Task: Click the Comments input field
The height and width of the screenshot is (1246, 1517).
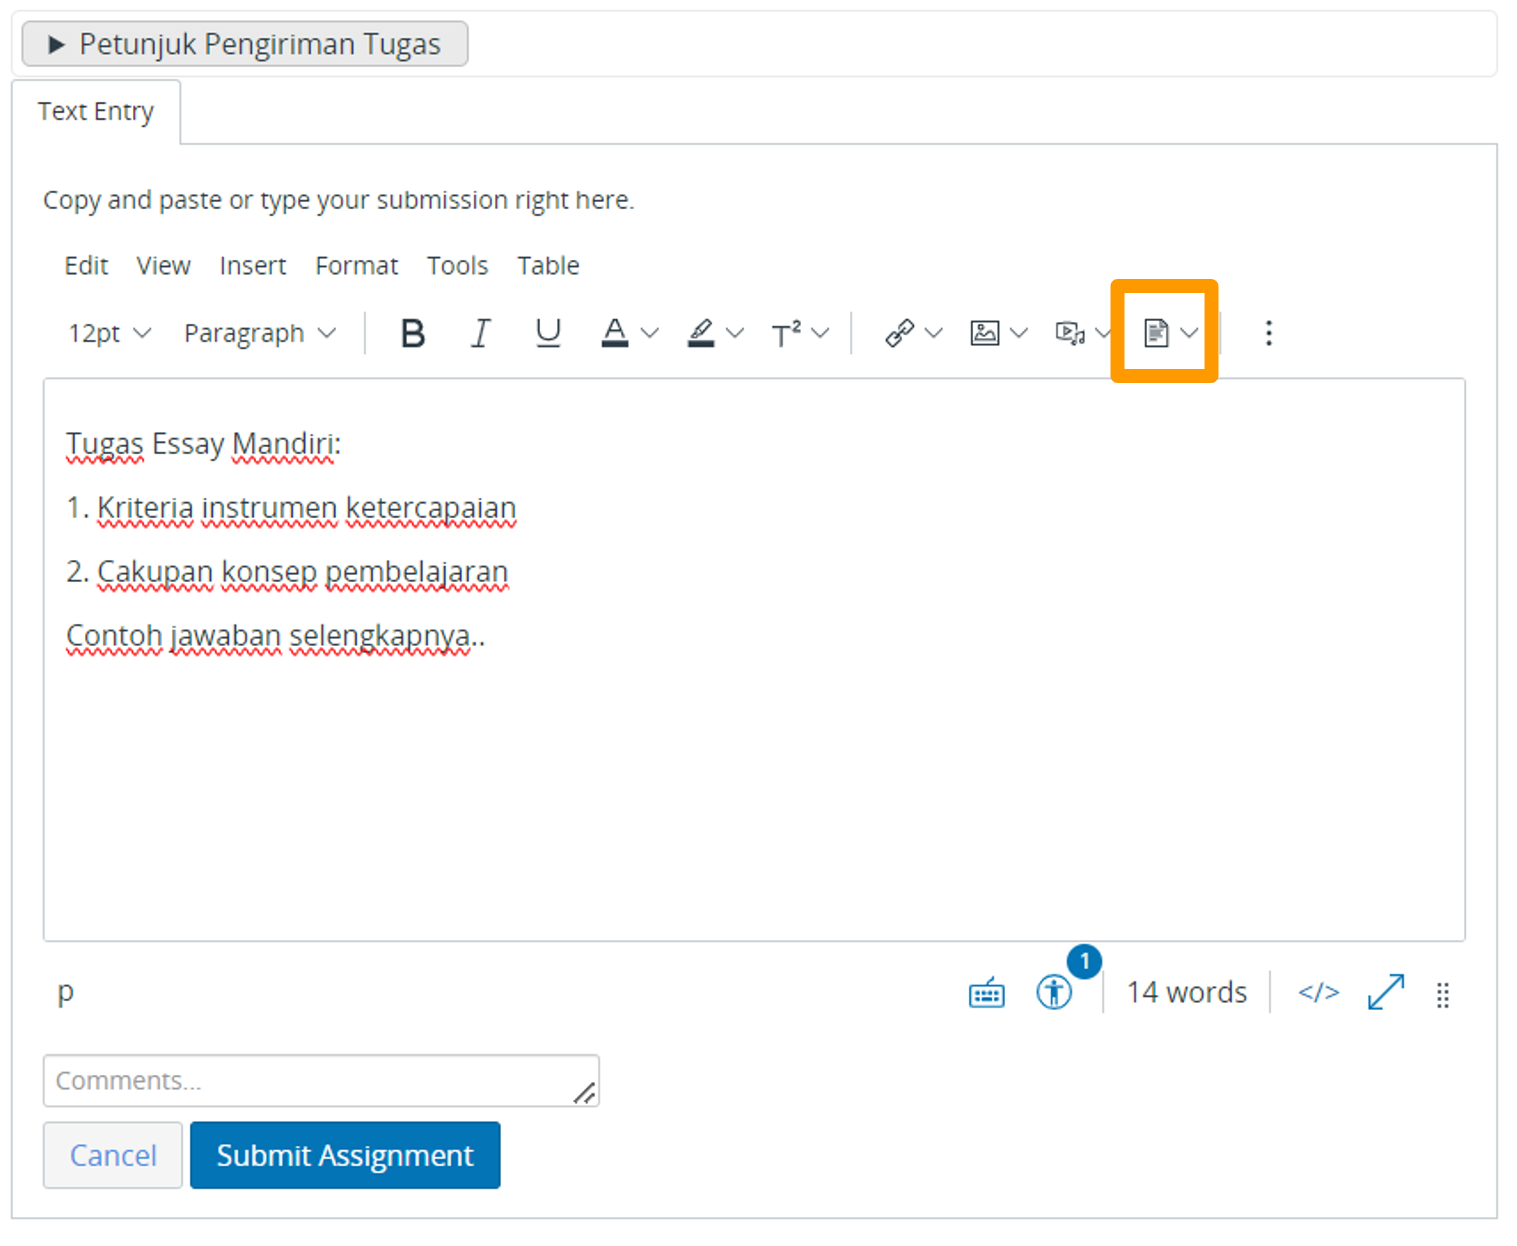Action: 310,1080
